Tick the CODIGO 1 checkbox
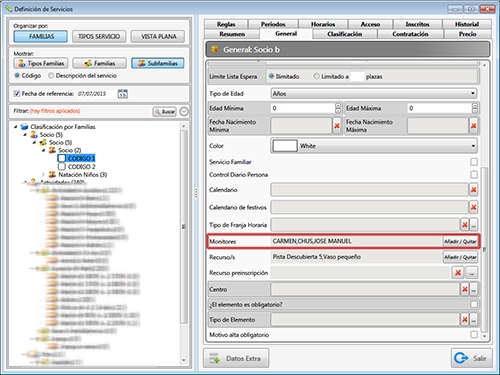This screenshot has width=500, height=375. pos(62,158)
